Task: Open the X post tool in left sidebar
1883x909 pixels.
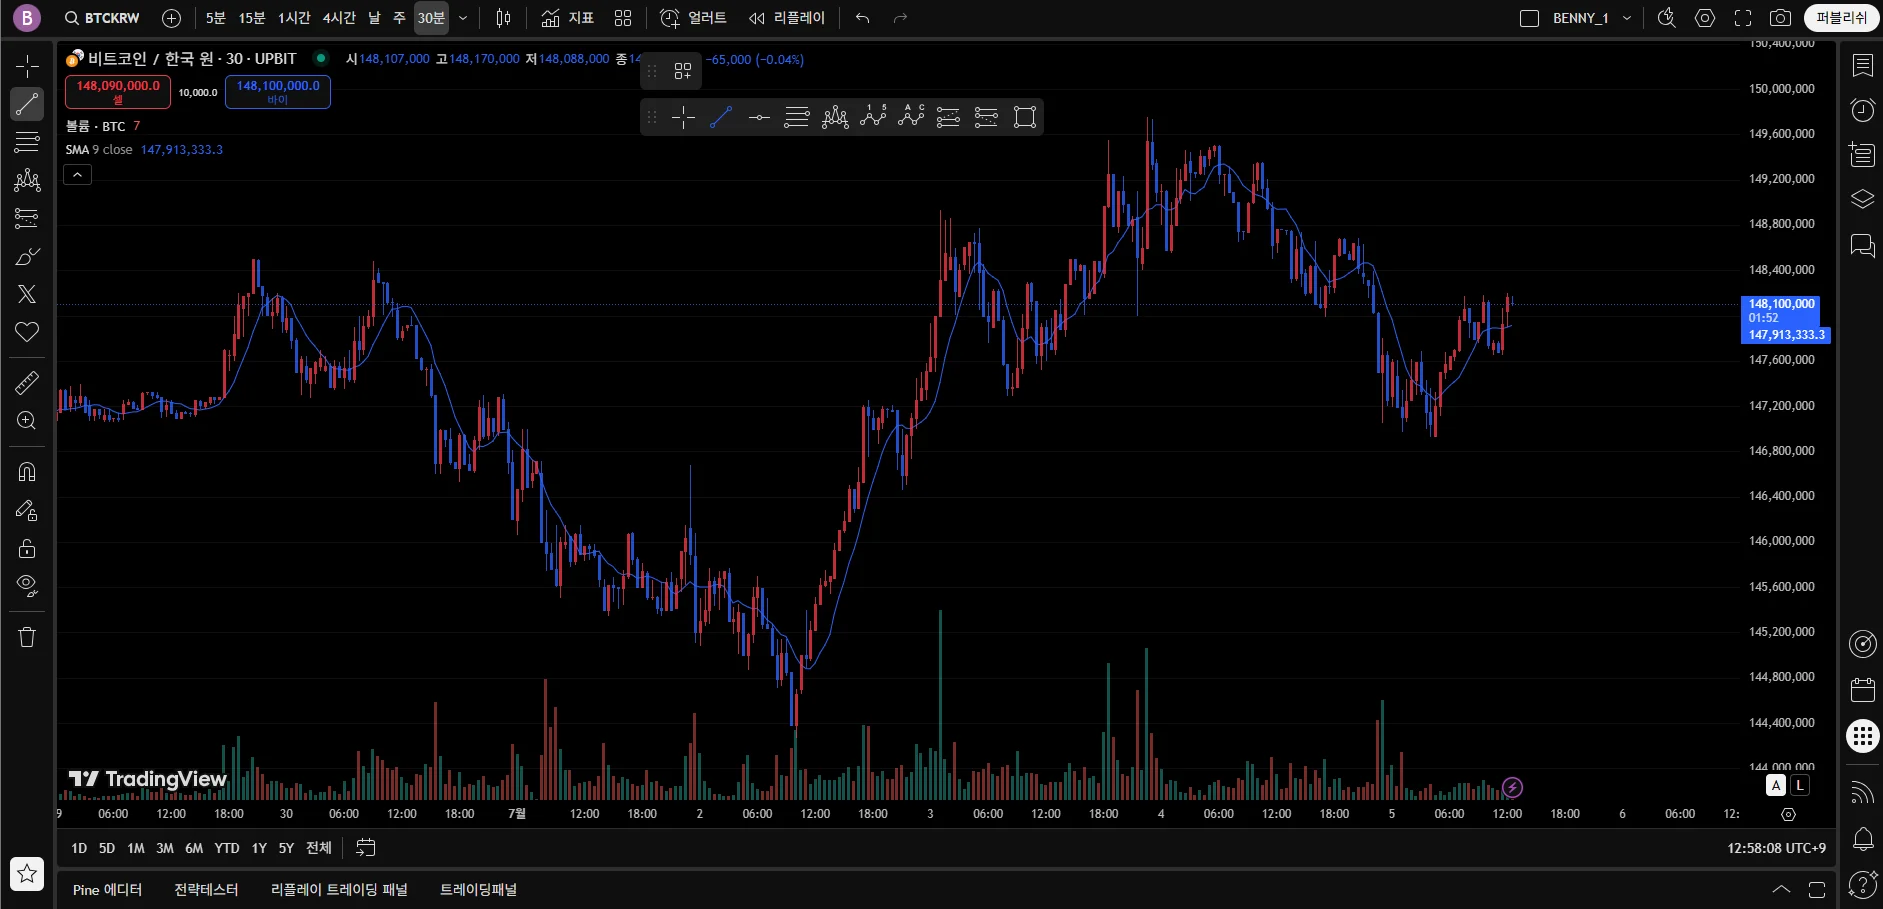Action: (27, 294)
